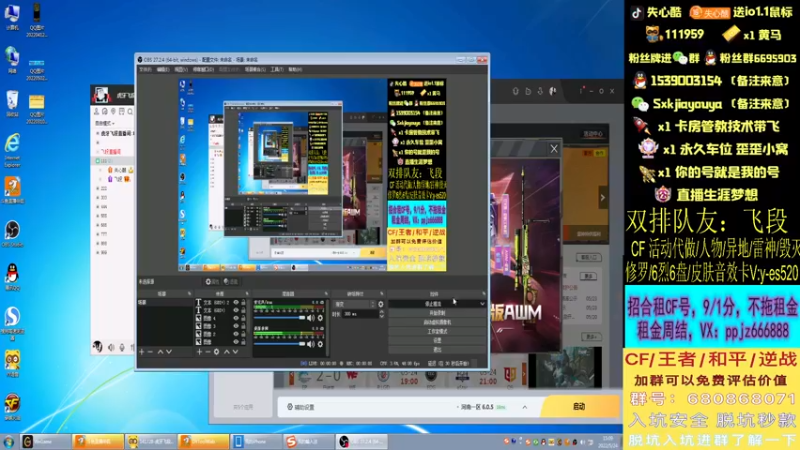Click second mixer channel volume slider

coord(280,344)
